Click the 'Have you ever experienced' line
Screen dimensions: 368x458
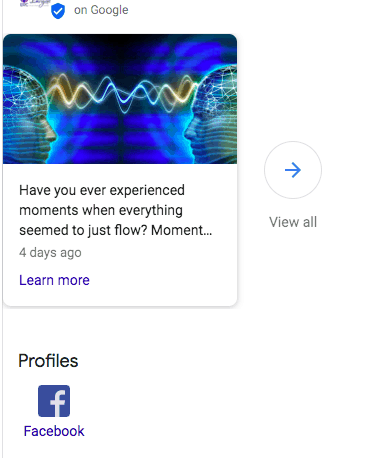tap(102, 190)
